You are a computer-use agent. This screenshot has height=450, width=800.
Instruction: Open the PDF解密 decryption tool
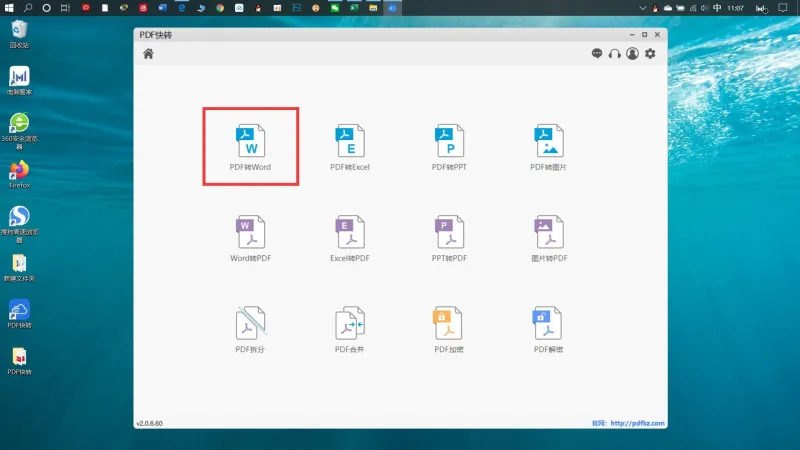click(548, 329)
